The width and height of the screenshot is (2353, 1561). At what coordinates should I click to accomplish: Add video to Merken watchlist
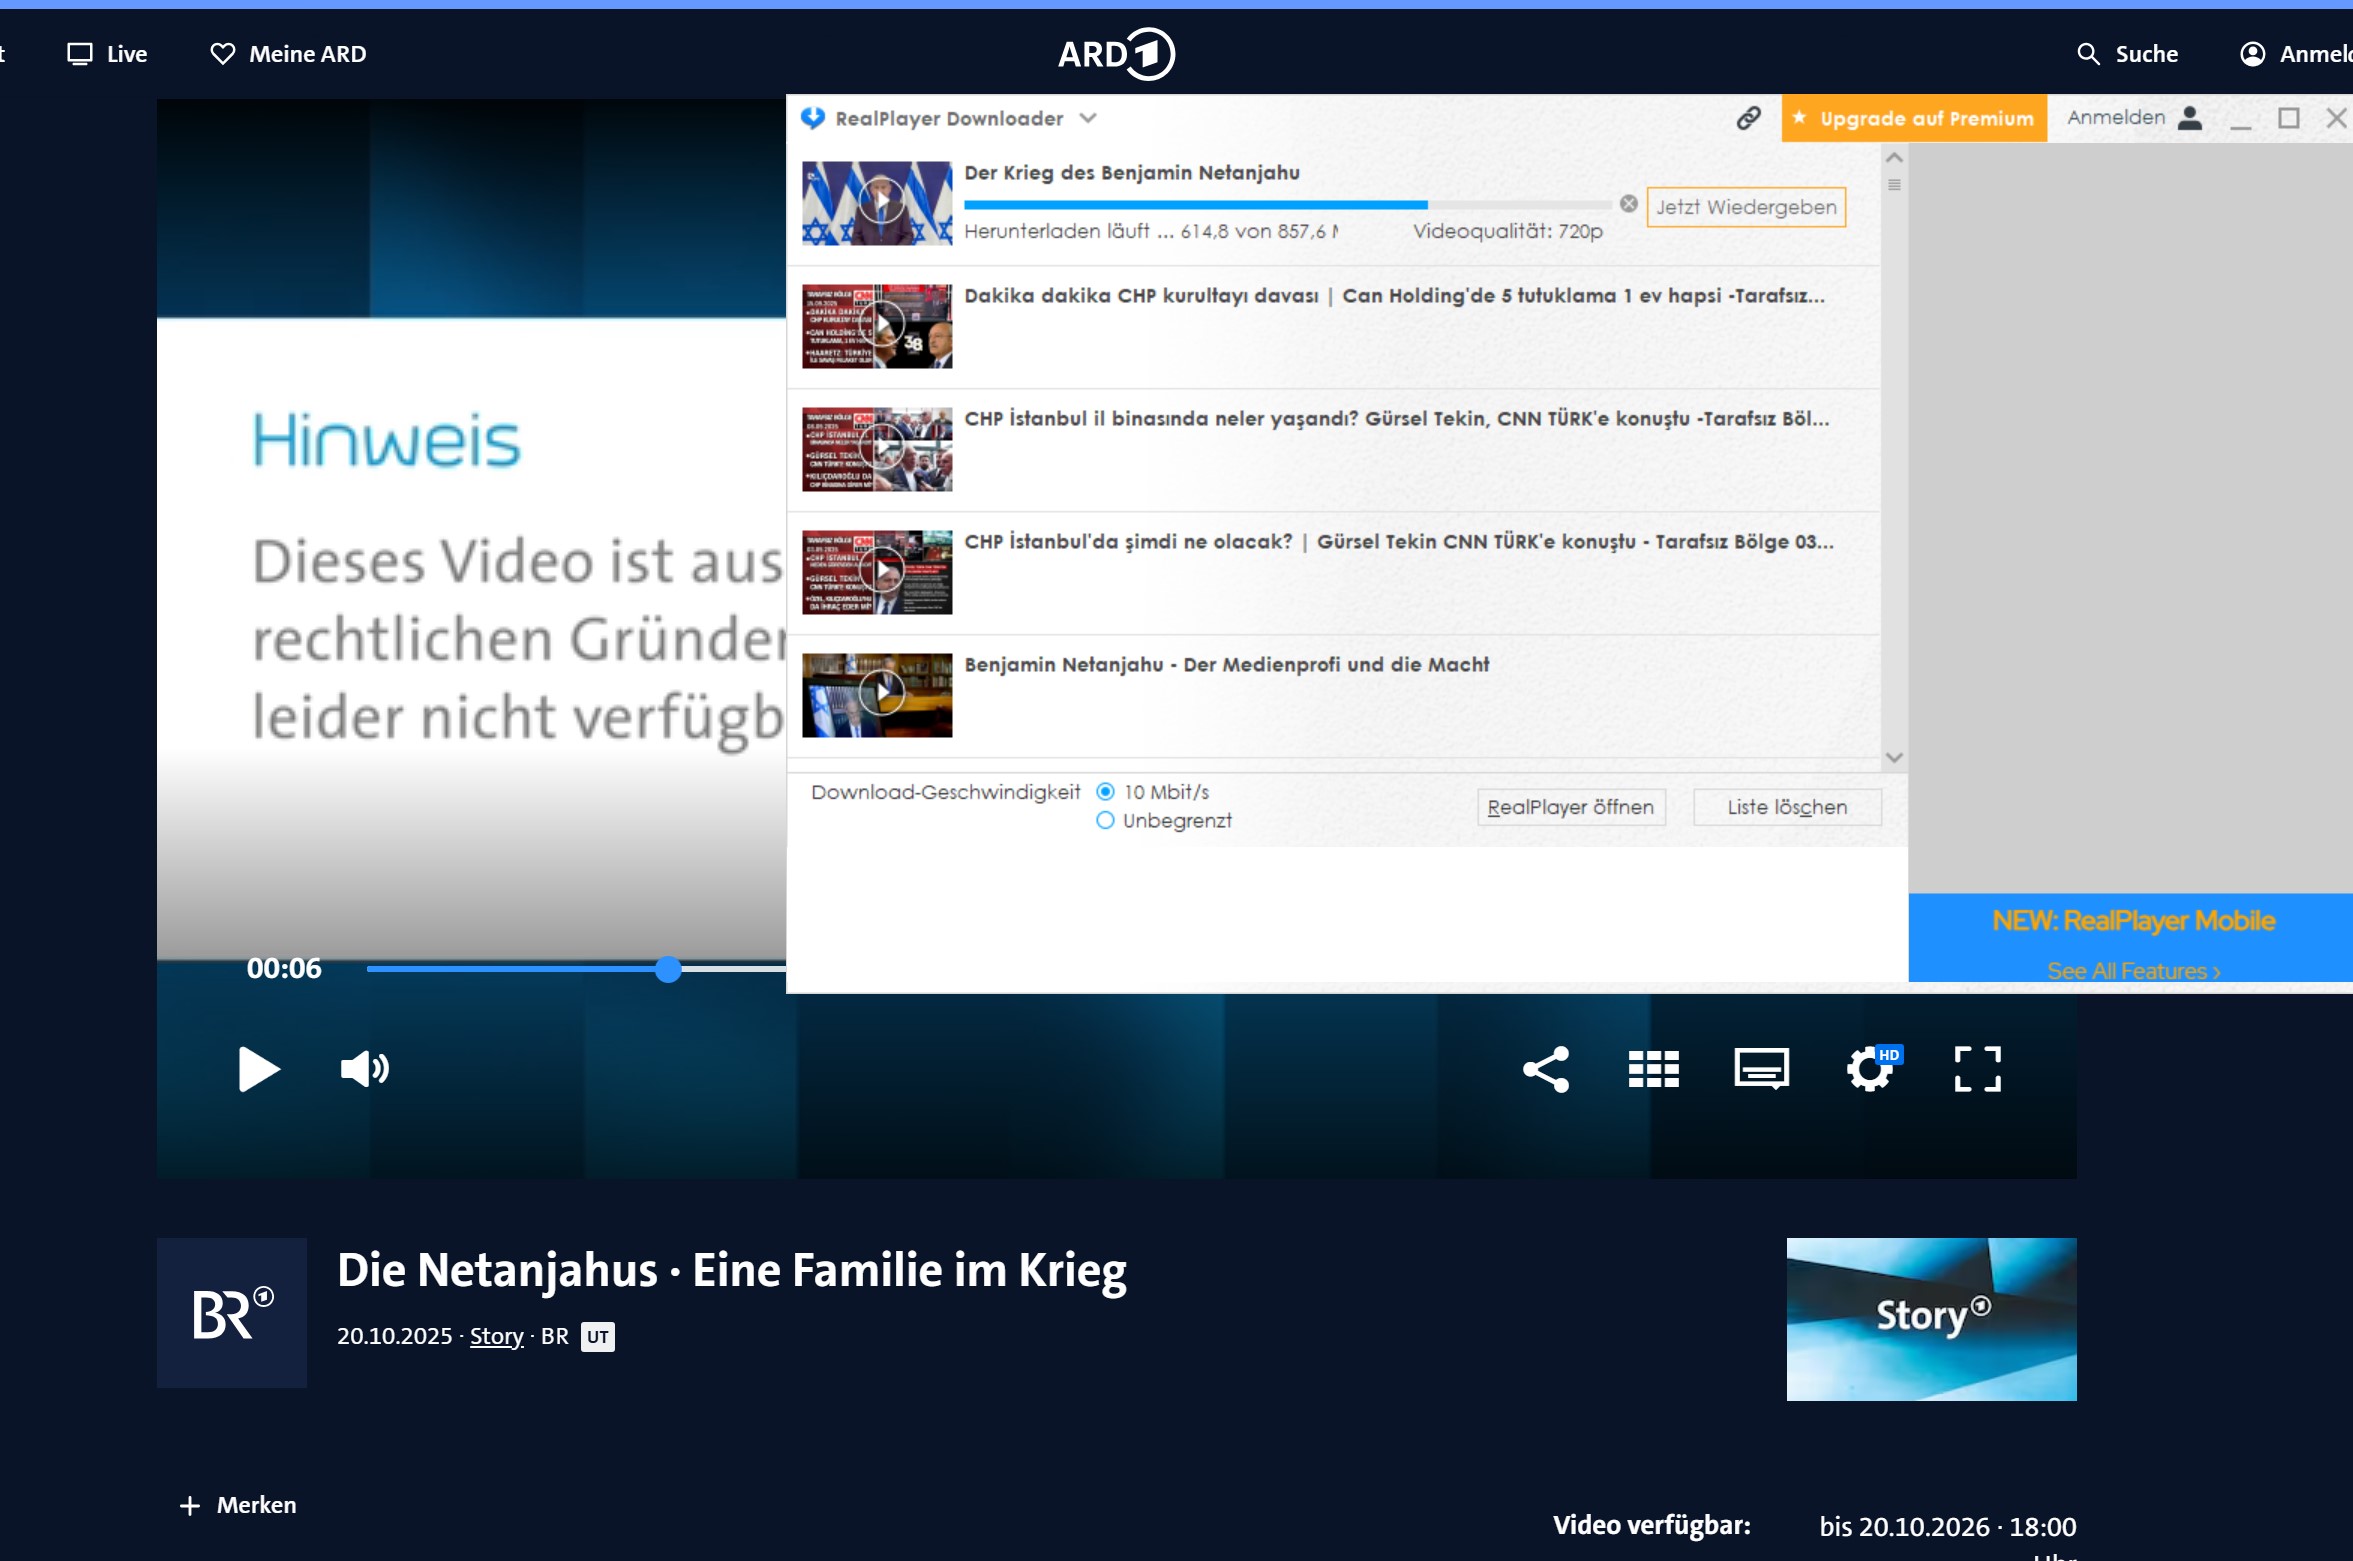[x=238, y=1505]
